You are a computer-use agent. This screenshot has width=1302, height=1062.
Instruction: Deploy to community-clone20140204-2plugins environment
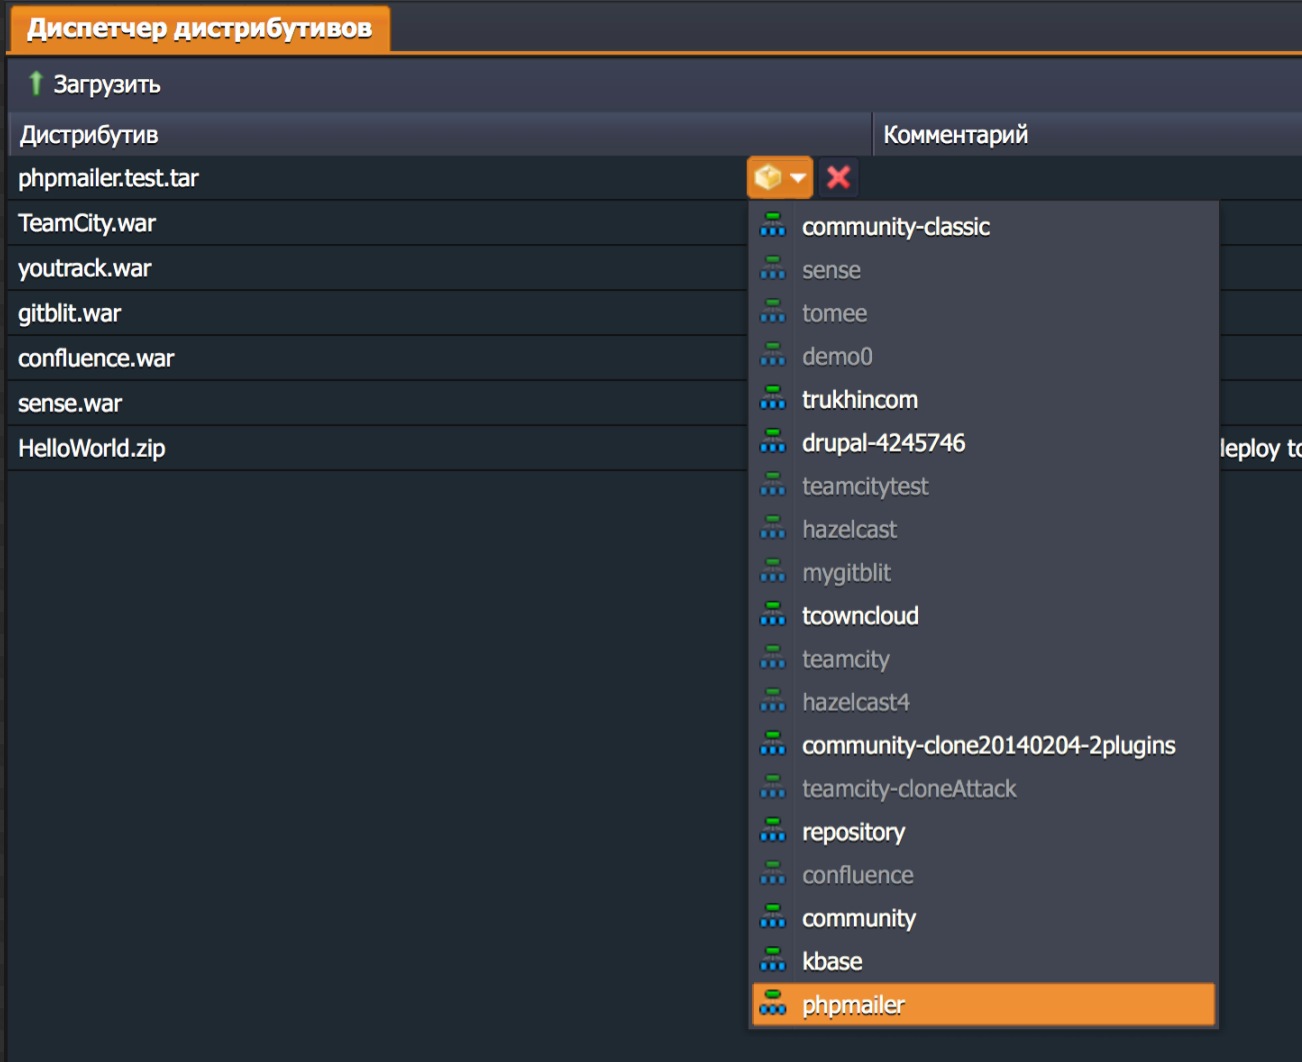coord(984,745)
